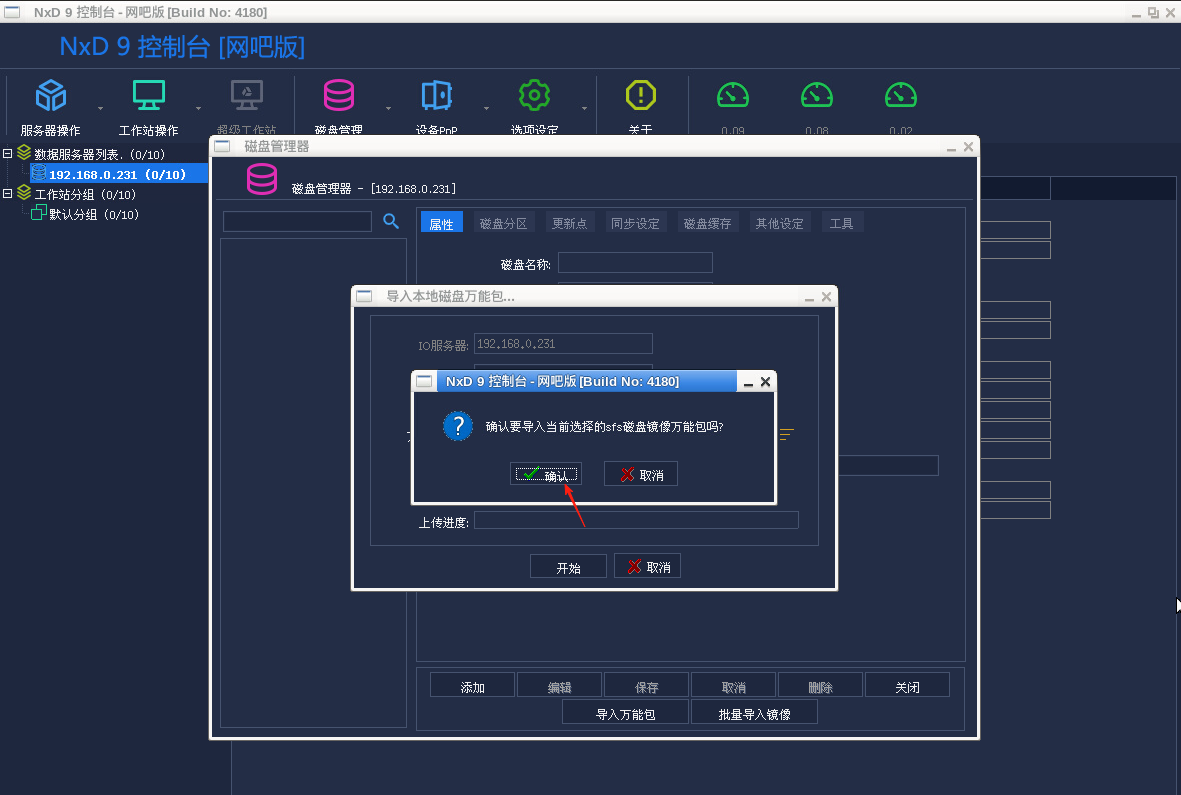The width and height of the screenshot is (1181, 795).
Task: Click the 磁盘管理 pink disk icon
Action: [339, 95]
